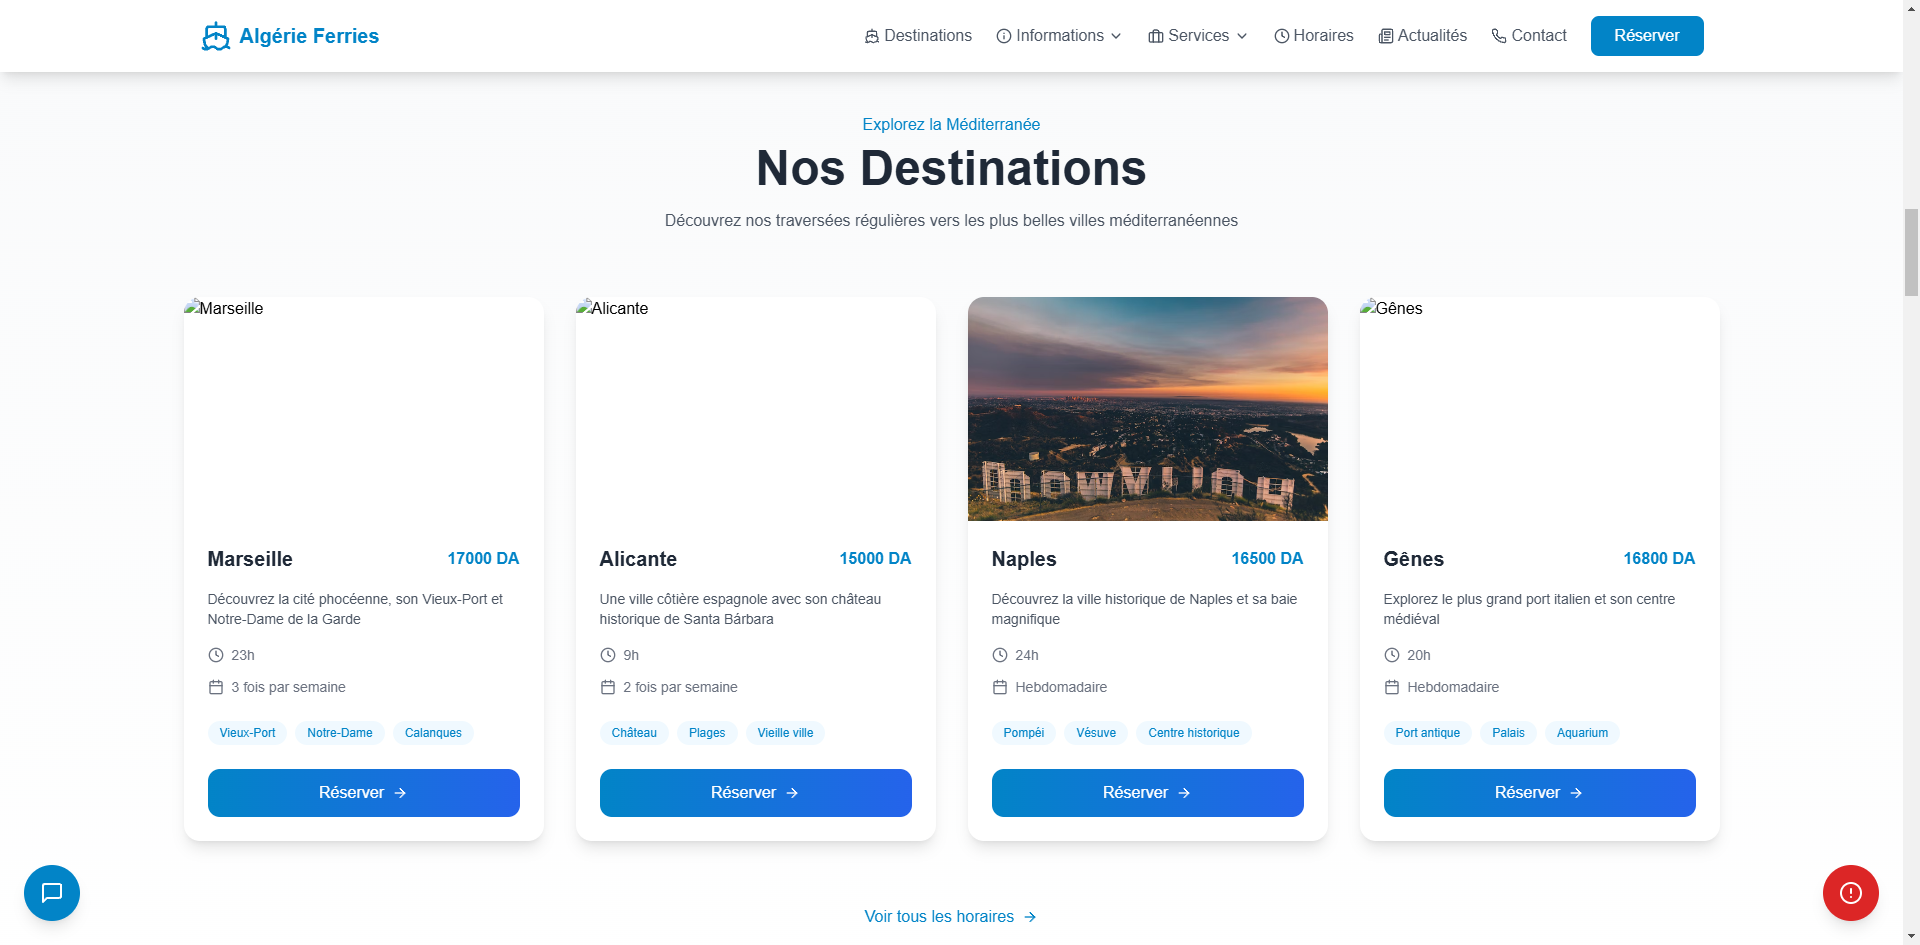Select the Notre-Dame tag

click(x=340, y=733)
